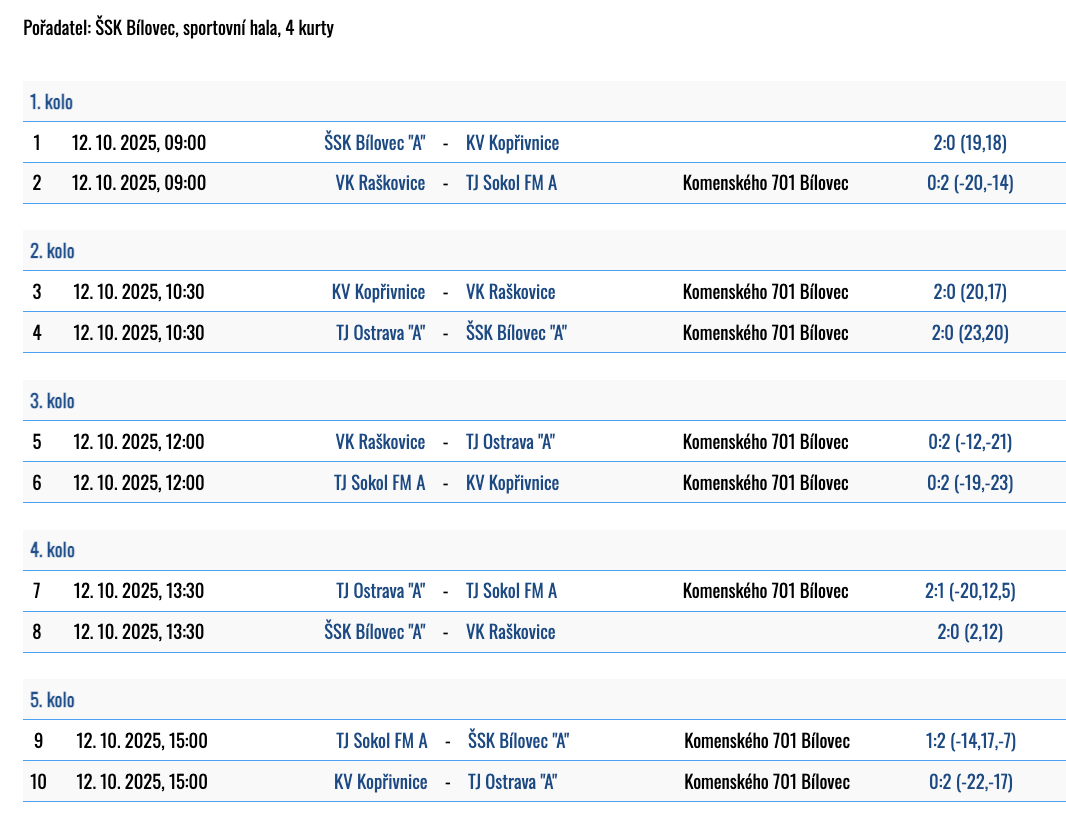This screenshot has height=816, width=1066.
Task: Open the 2:1 (-20,12,5) score details
Action: pyautogui.click(x=970, y=591)
